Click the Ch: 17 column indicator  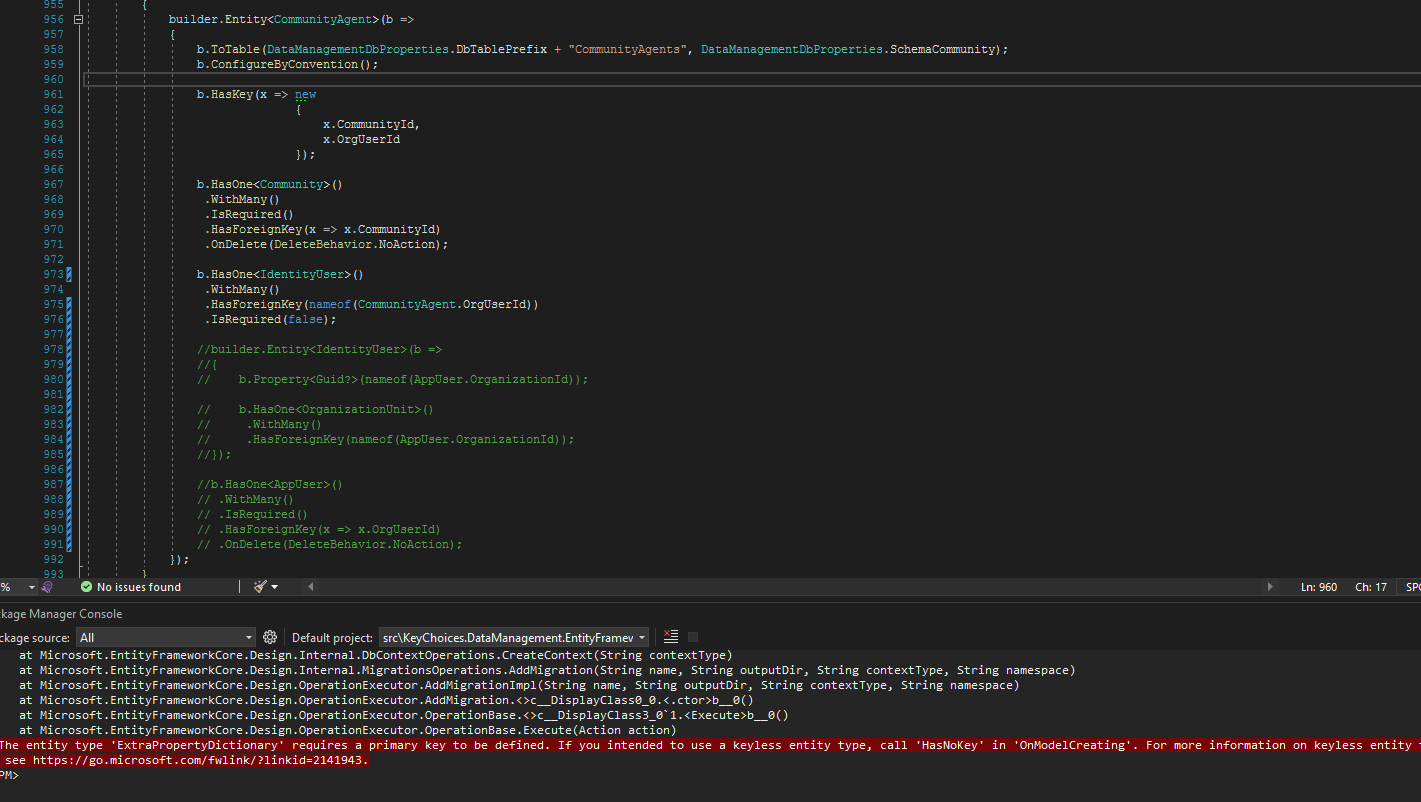pyautogui.click(x=1370, y=587)
